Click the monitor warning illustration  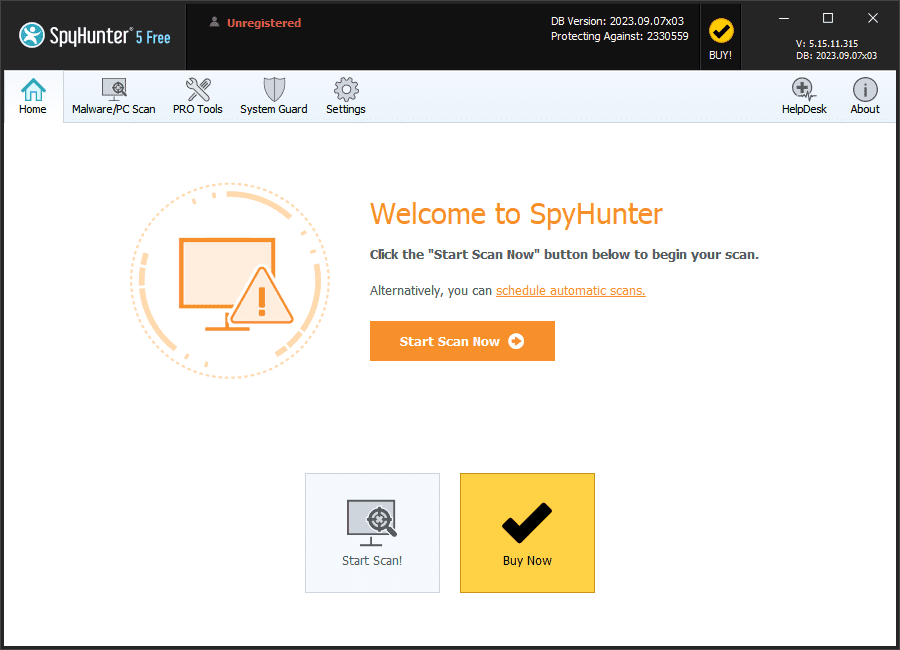tap(230, 281)
